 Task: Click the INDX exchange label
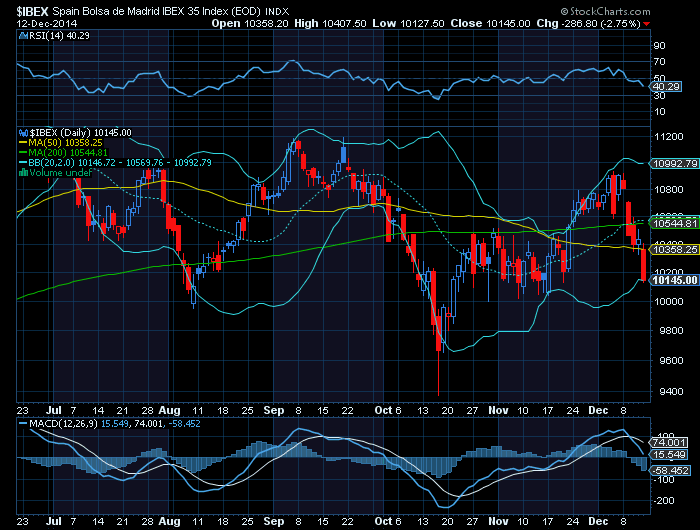tap(277, 12)
